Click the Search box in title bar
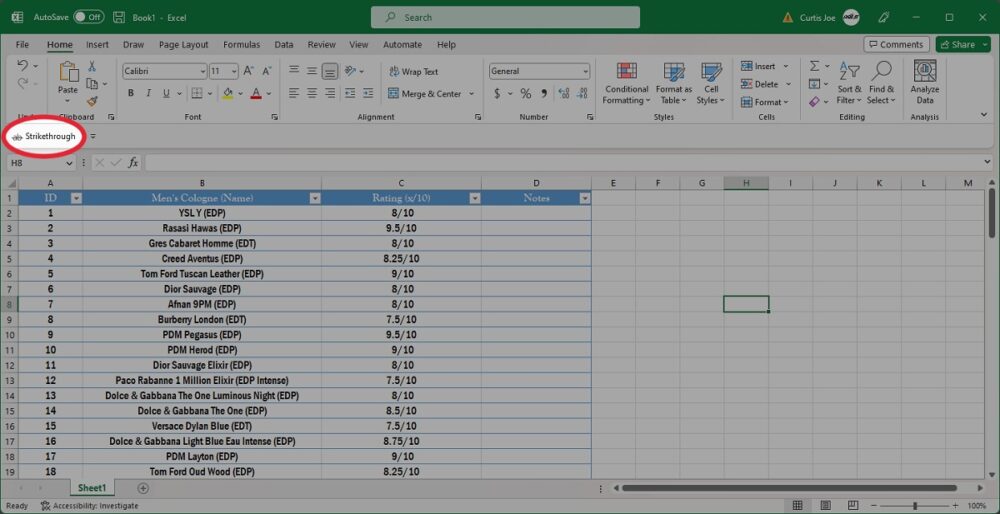Image resolution: width=1000 pixels, height=514 pixels. click(x=505, y=17)
